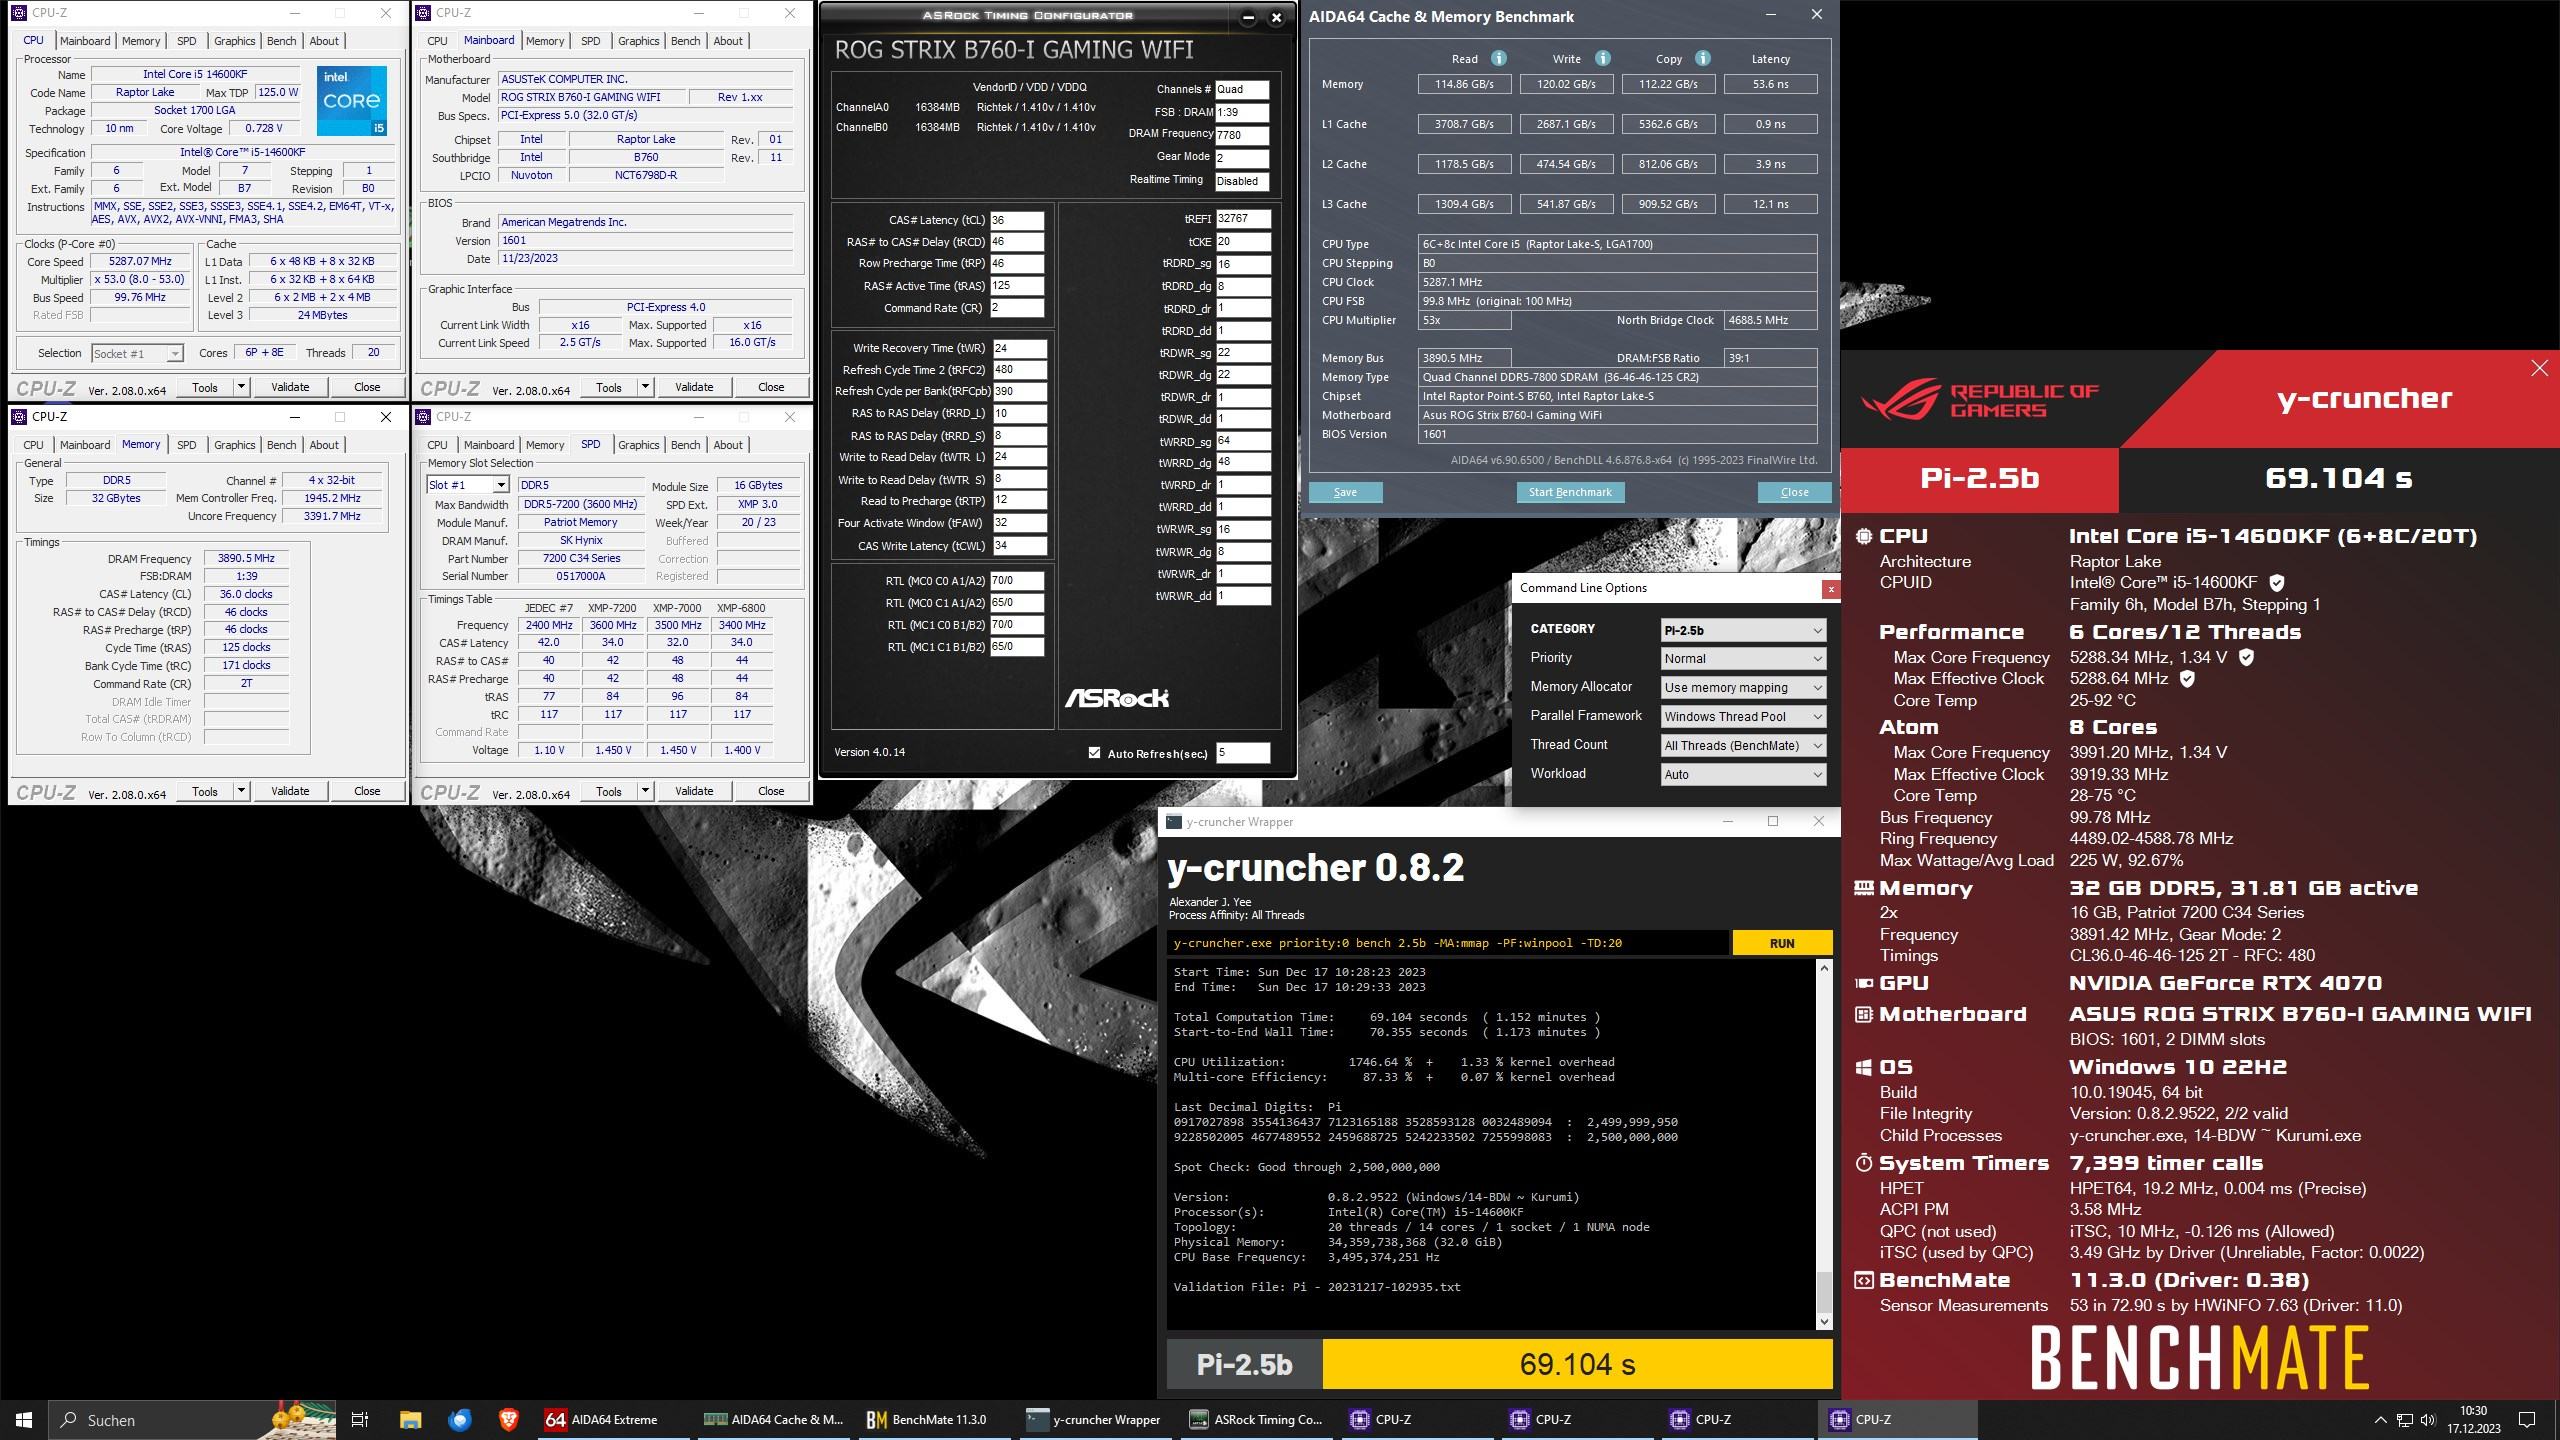The height and width of the screenshot is (1440, 2560).
Task: Click the Auto Refresh seconds field
Action: click(x=1243, y=753)
